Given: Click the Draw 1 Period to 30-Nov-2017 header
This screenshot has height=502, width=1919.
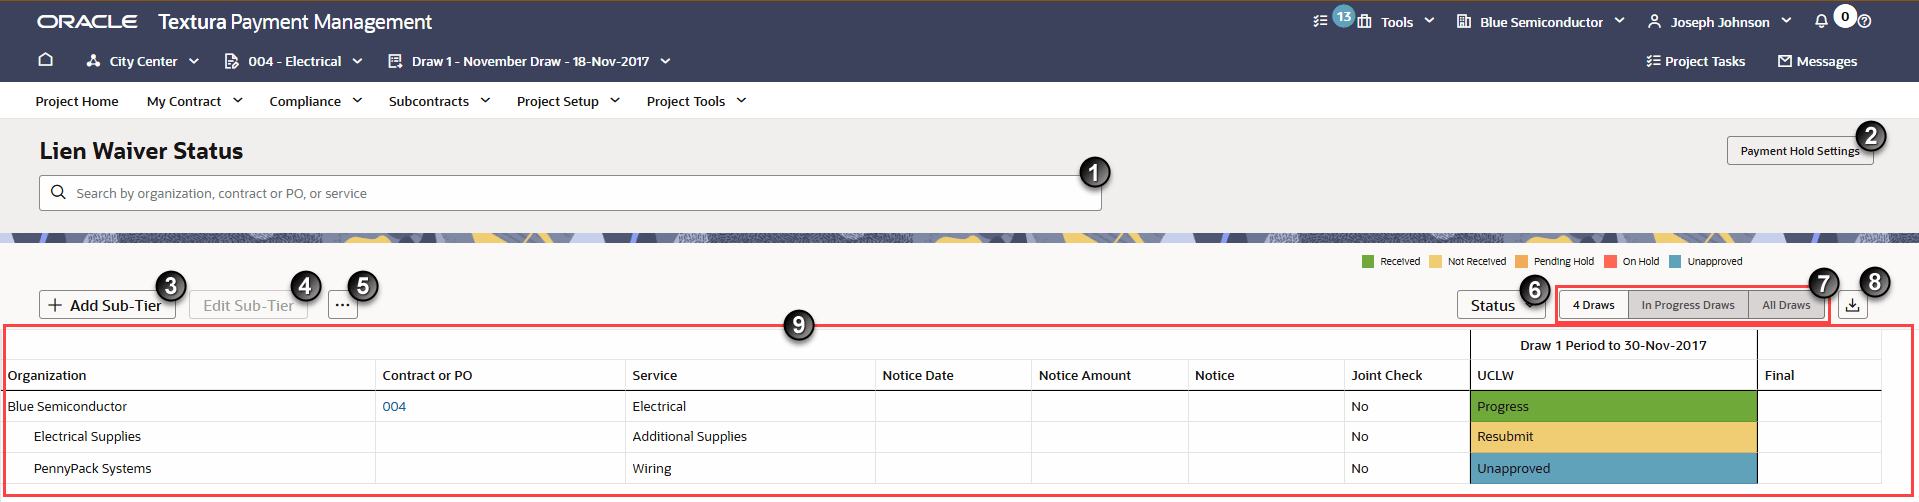Looking at the screenshot, I should (x=1613, y=345).
